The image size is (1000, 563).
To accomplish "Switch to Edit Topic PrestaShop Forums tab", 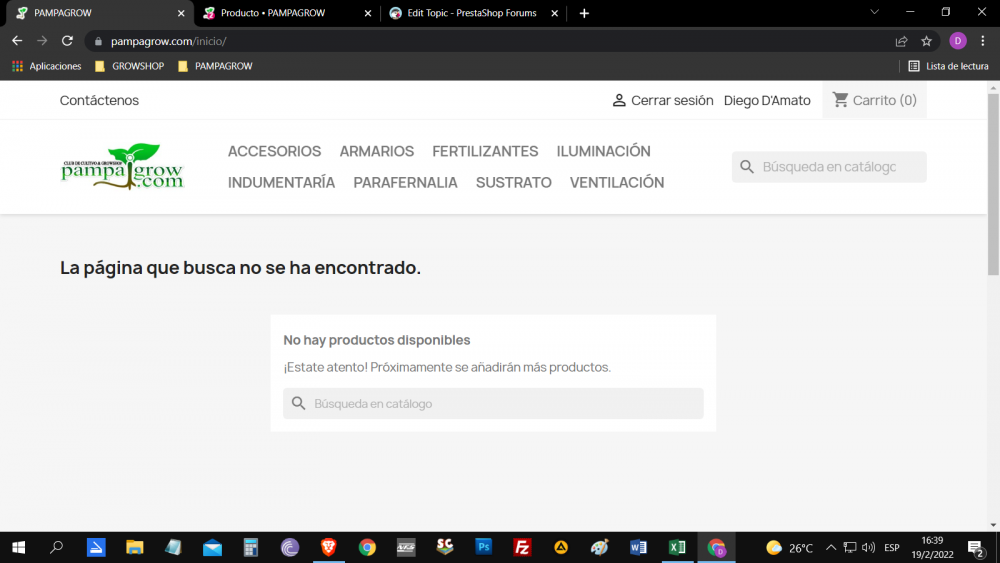I will point(471,13).
